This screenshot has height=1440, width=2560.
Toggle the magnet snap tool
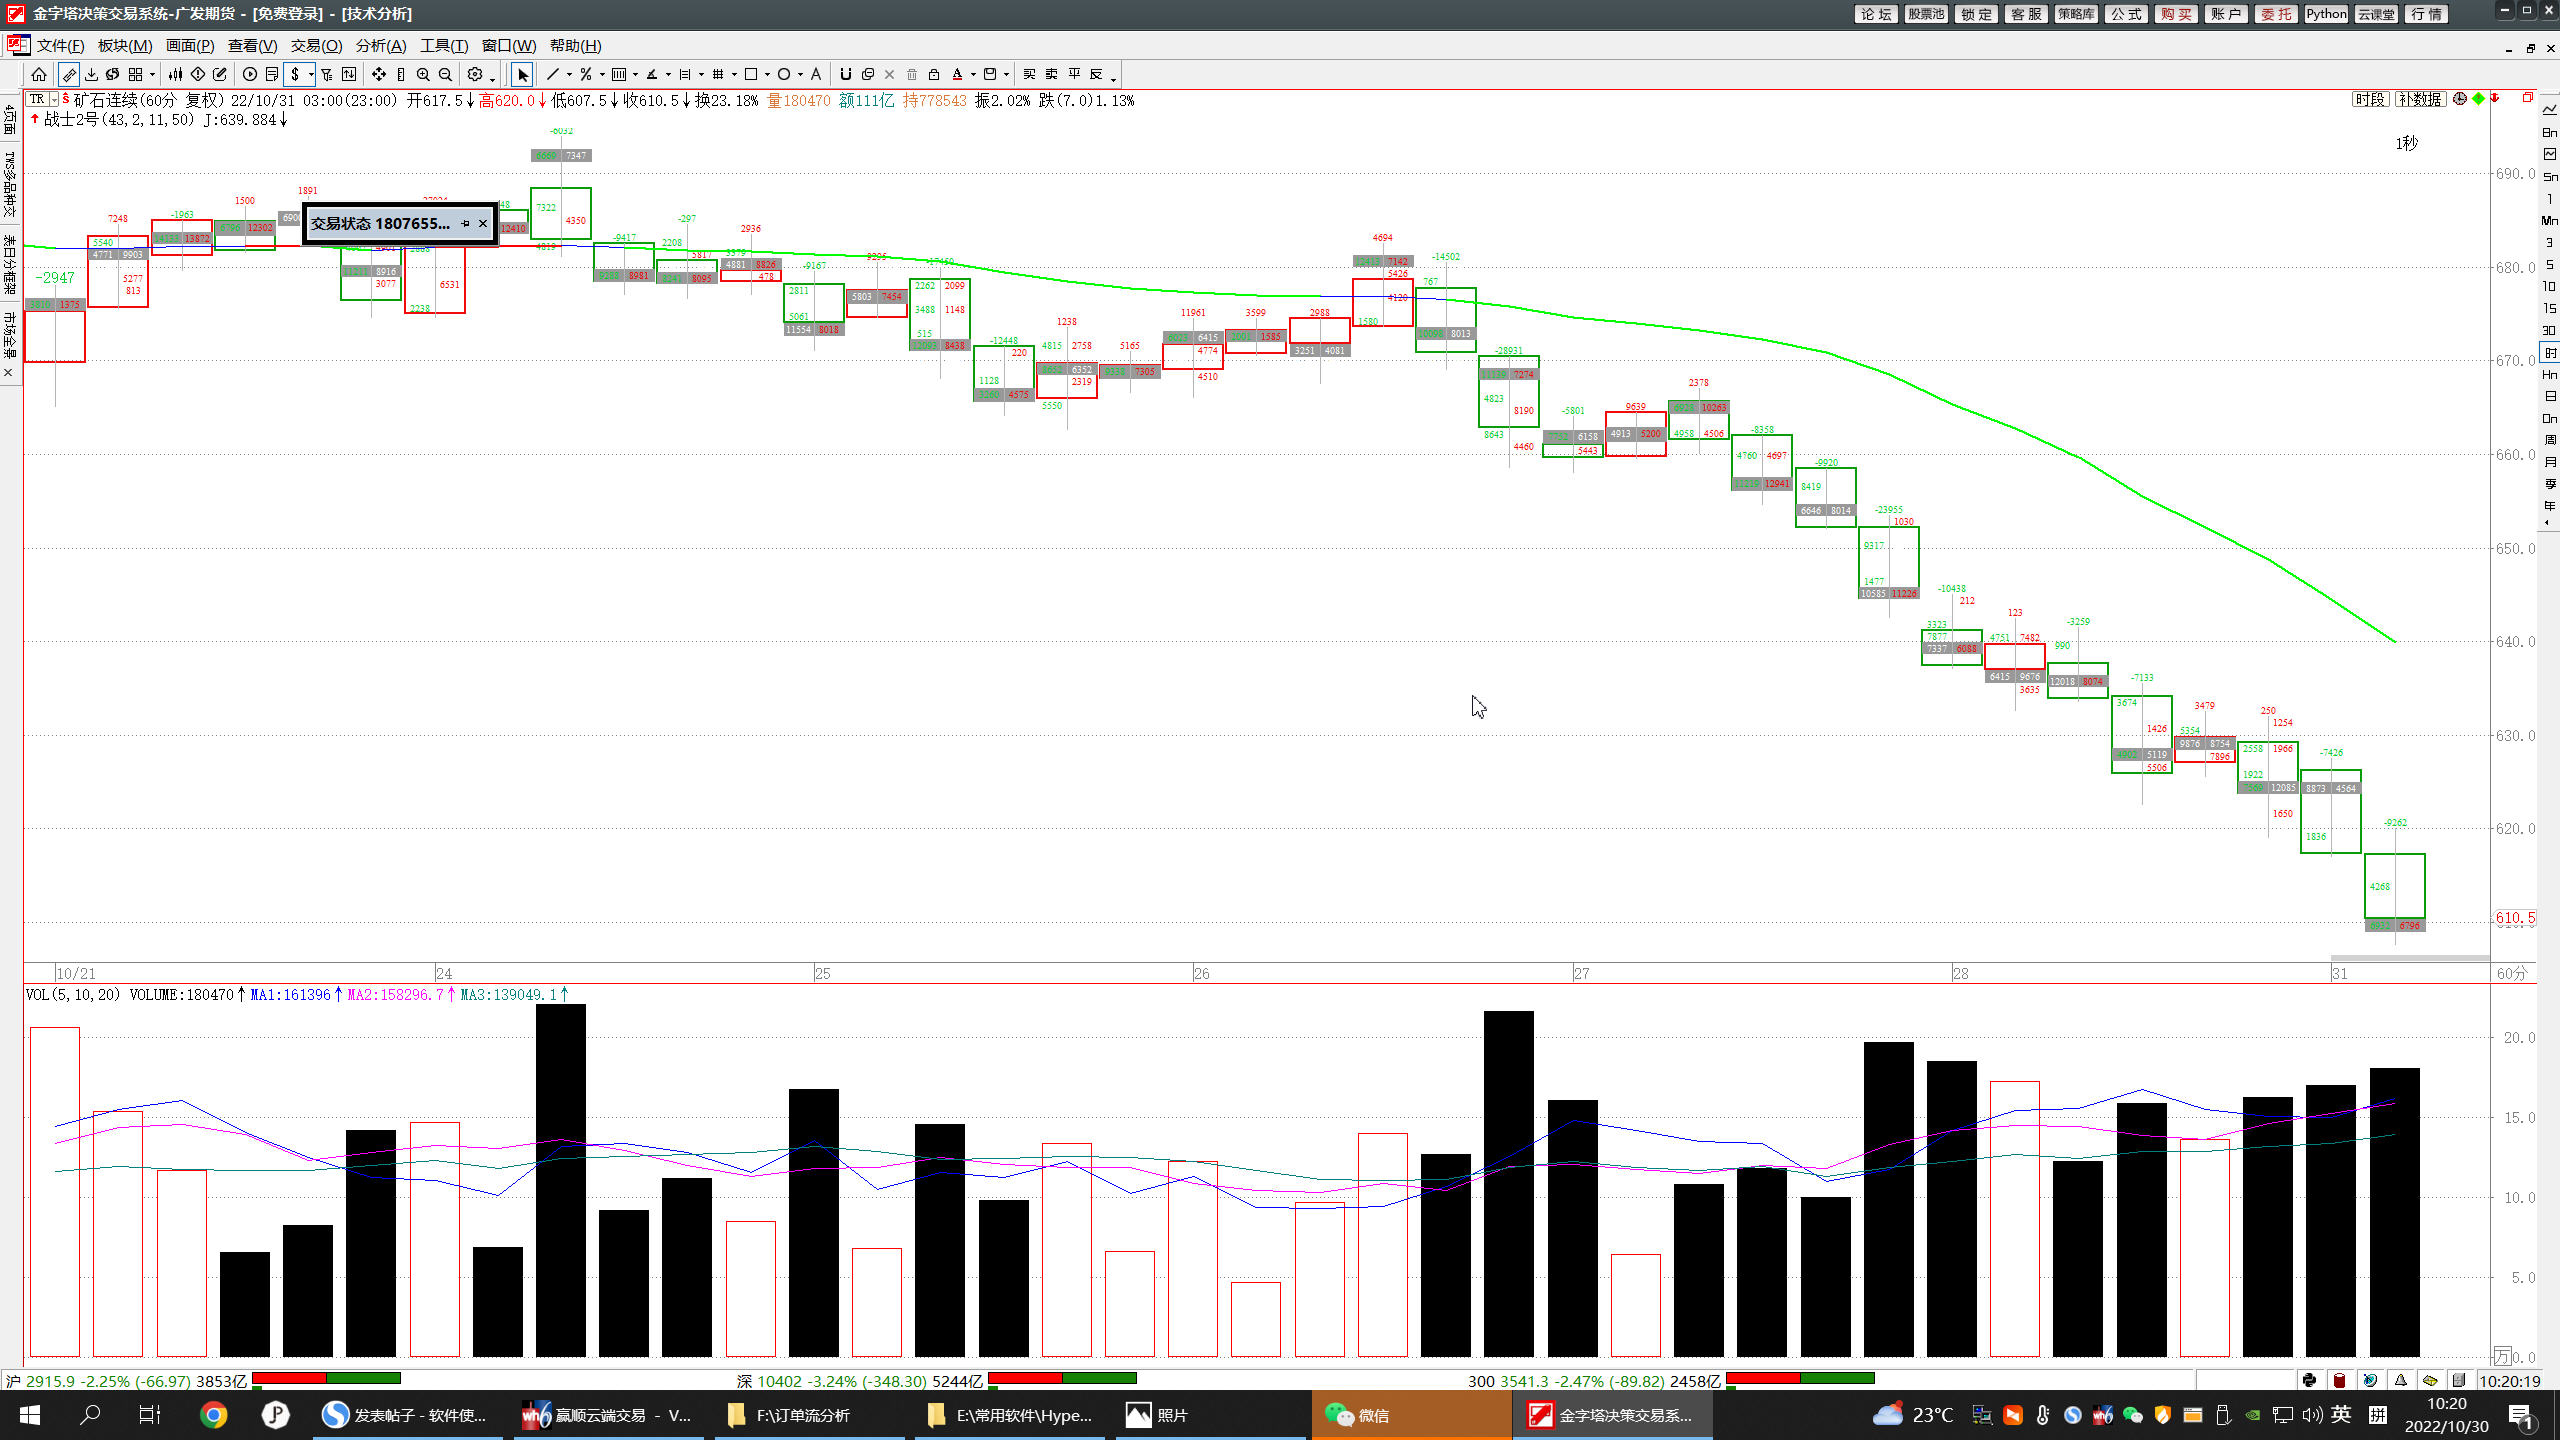[x=845, y=74]
